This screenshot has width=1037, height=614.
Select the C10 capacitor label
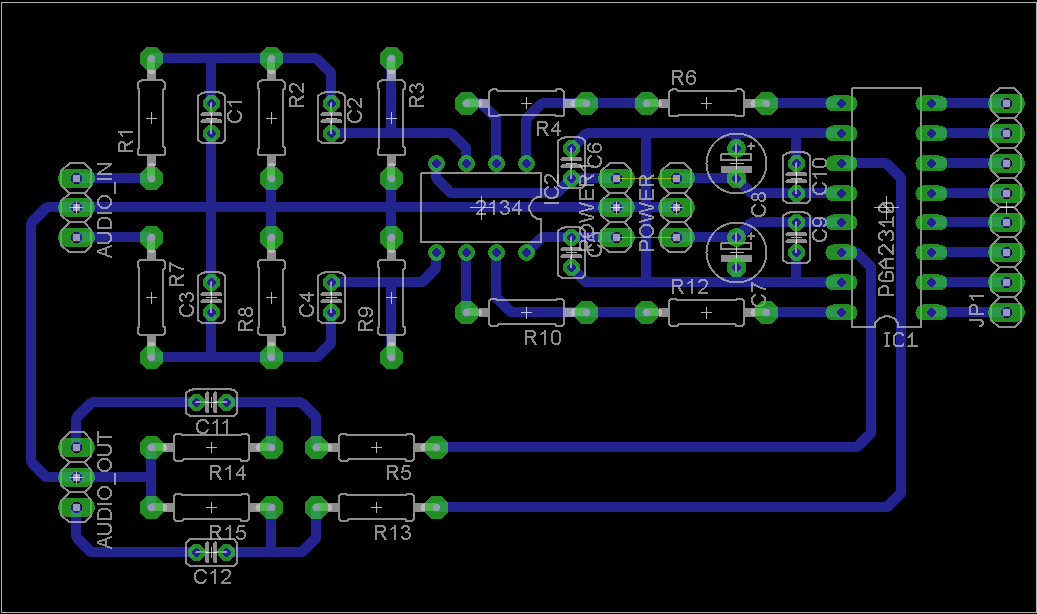coord(819,176)
